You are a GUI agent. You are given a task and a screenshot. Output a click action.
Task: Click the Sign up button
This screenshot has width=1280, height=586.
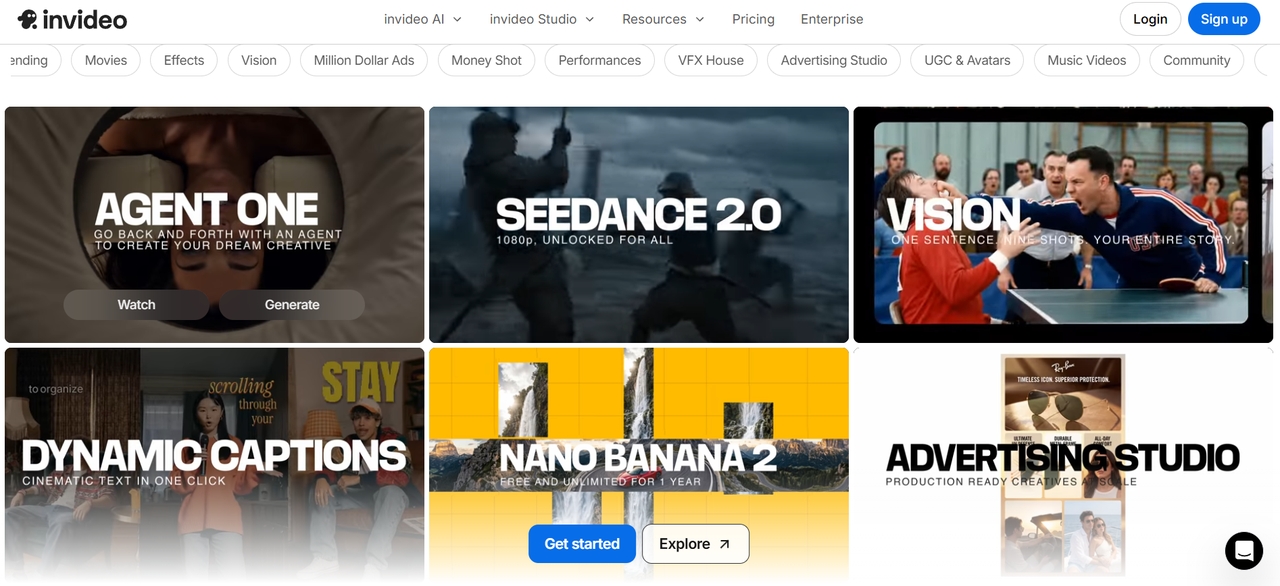click(x=1224, y=19)
